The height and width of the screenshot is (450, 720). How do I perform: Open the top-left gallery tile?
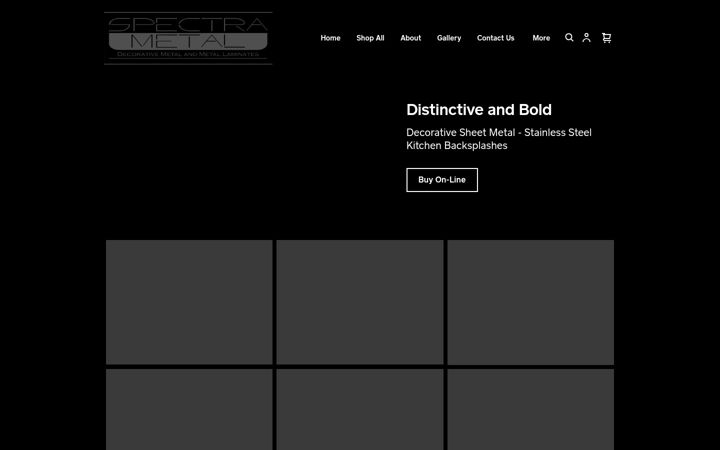tap(189, 302)
